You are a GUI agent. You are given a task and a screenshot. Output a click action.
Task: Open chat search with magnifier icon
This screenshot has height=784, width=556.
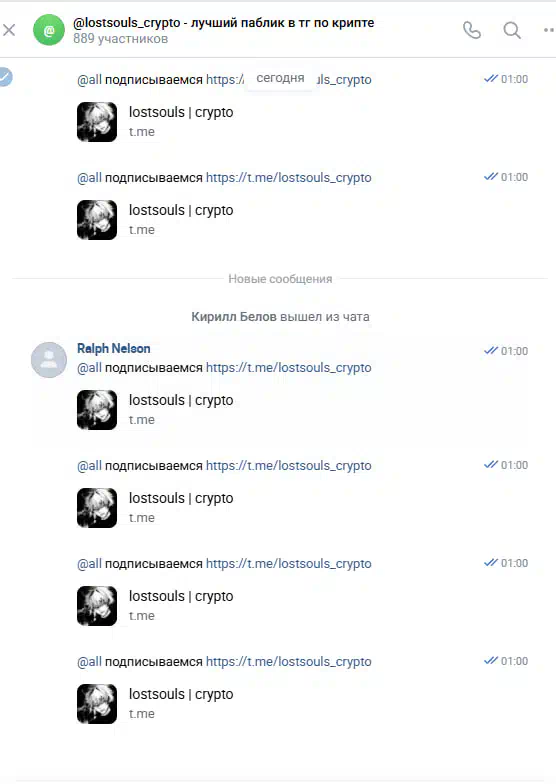point(512,30)
